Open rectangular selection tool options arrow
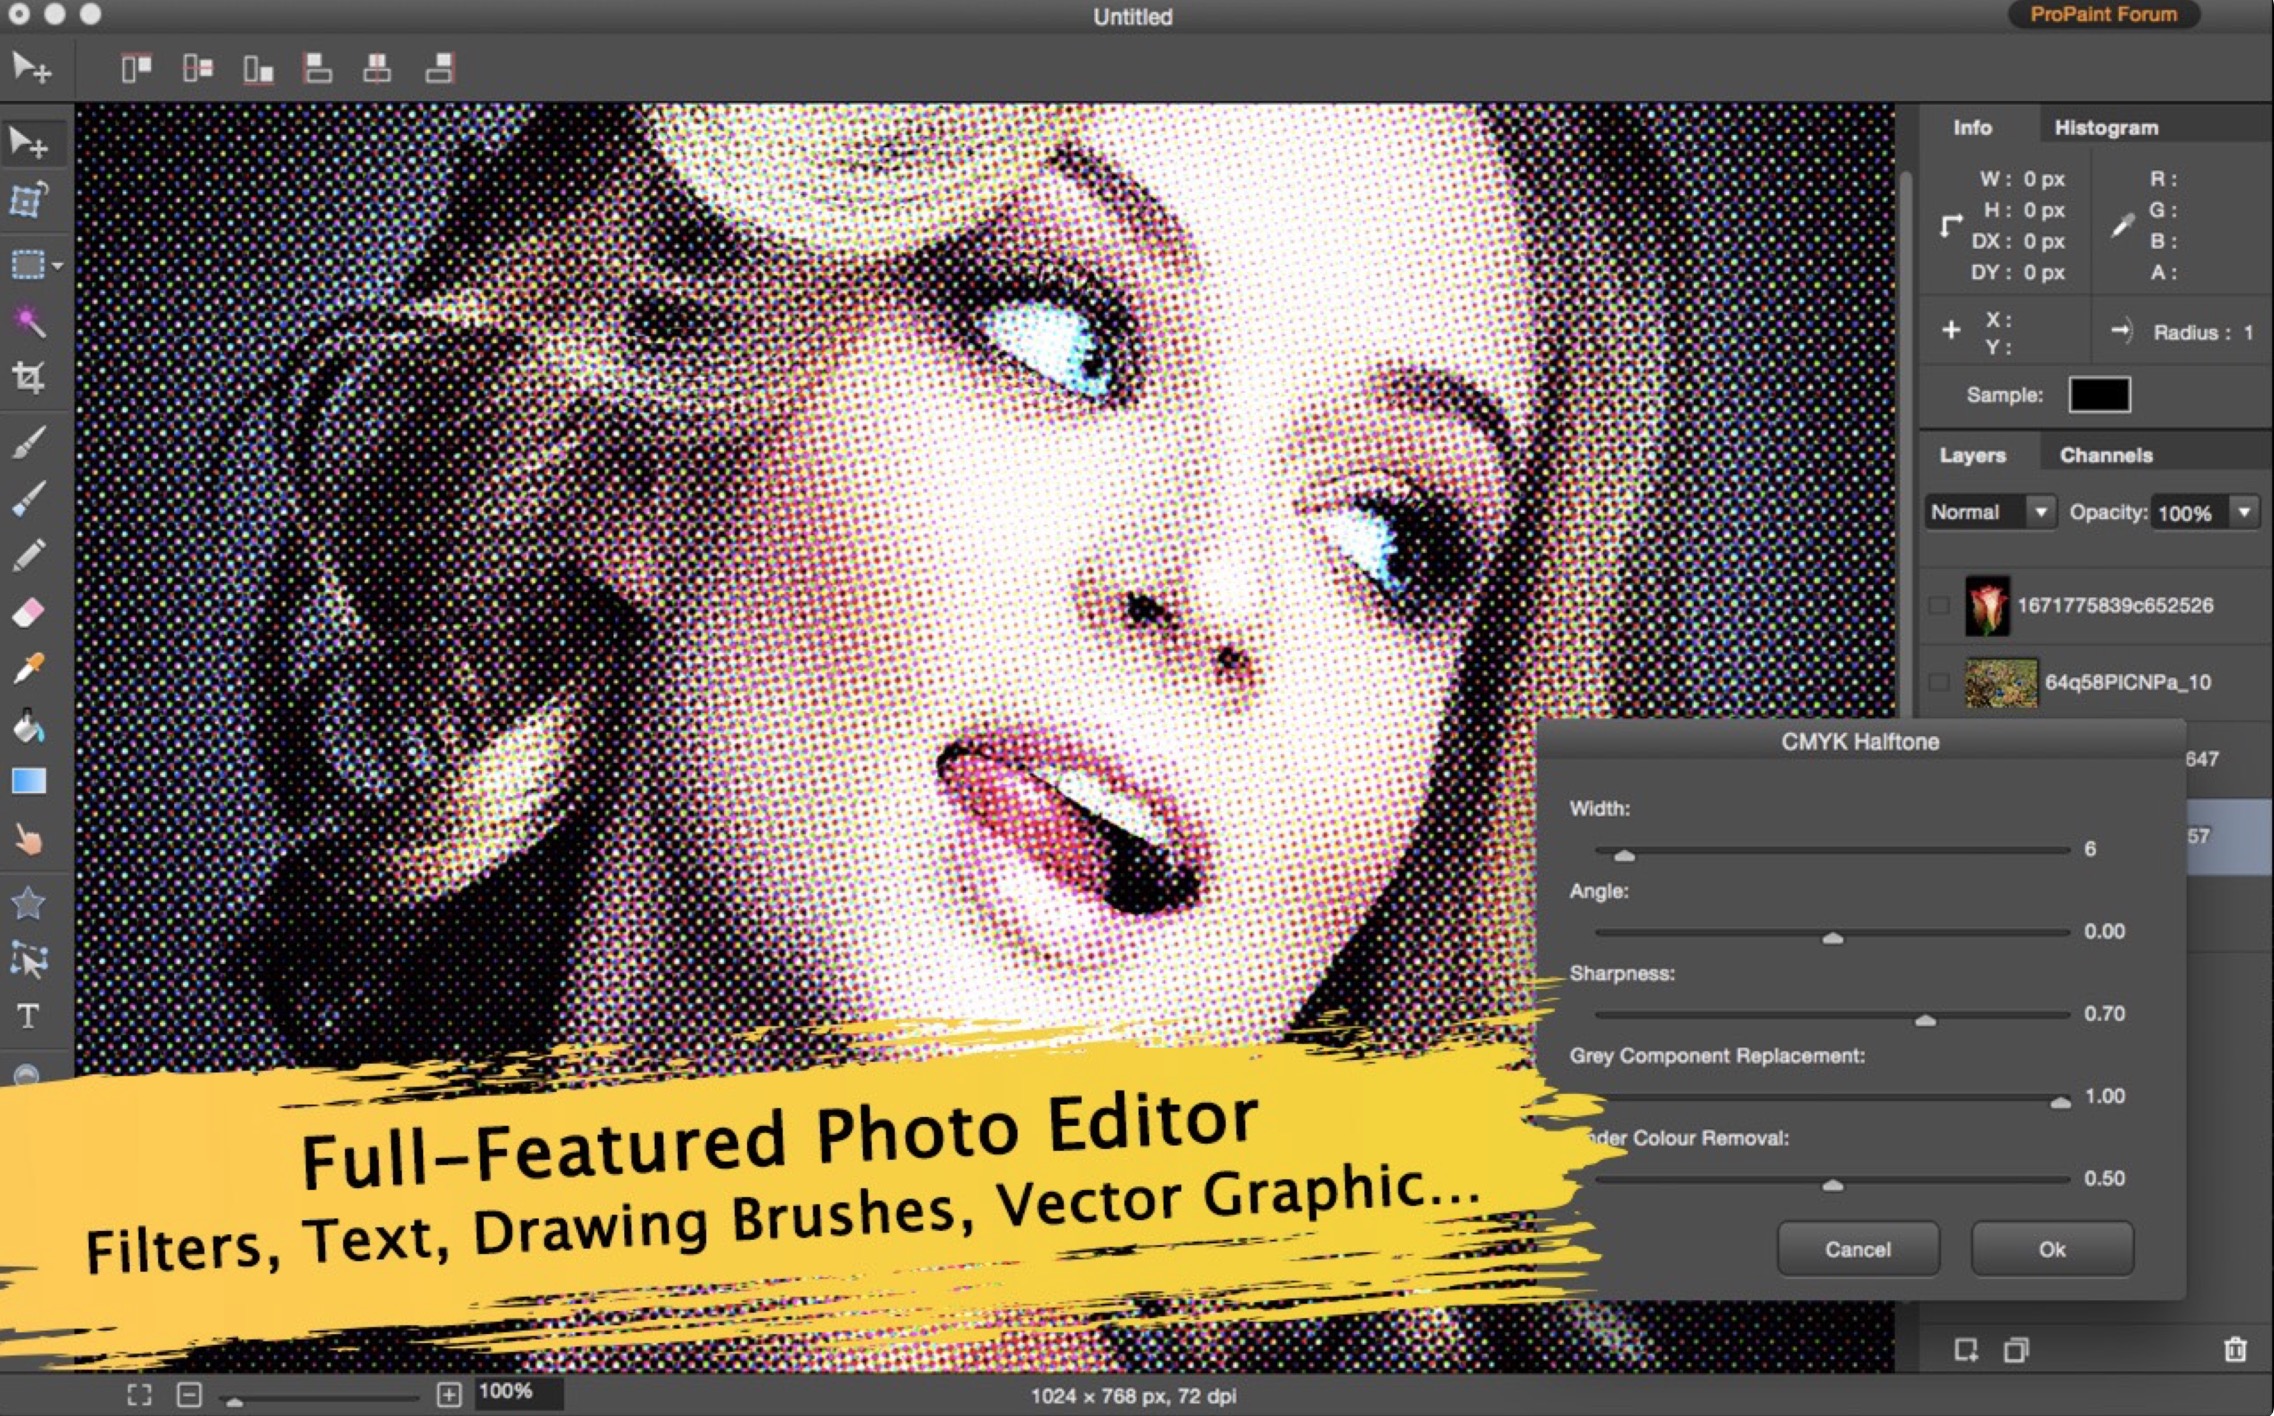The image size is (2274, 1416). pos(58,266)
